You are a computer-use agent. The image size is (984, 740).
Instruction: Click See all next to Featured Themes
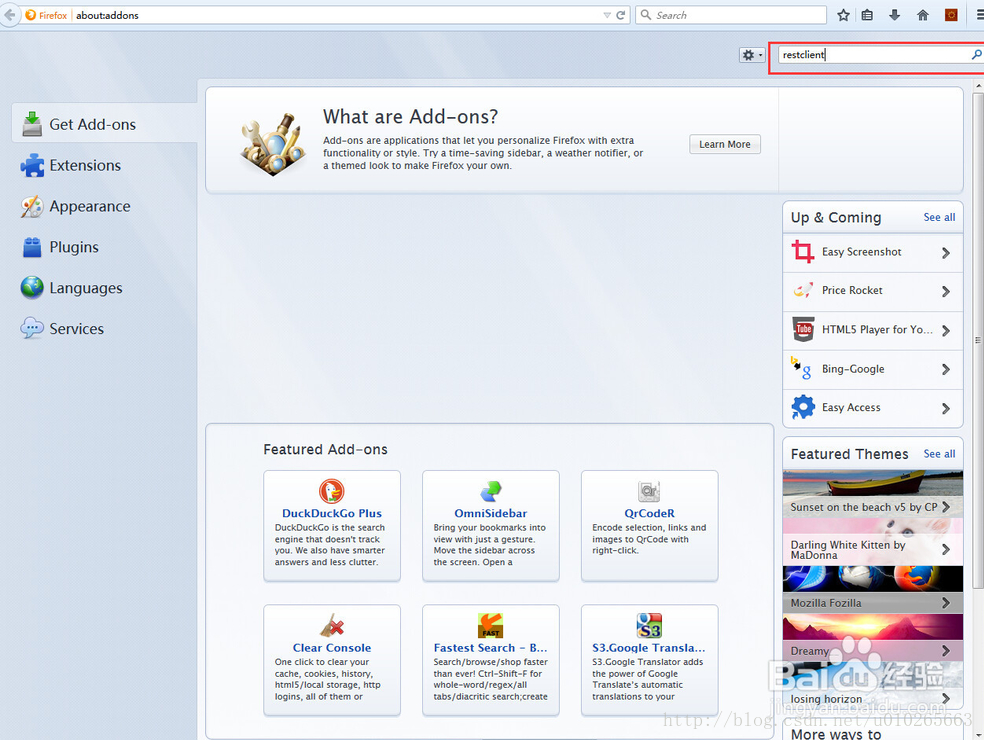(x=939, y=454)
